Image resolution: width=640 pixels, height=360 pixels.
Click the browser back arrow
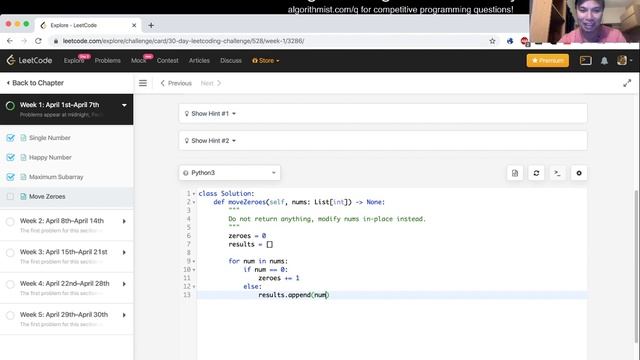[10, 41]
